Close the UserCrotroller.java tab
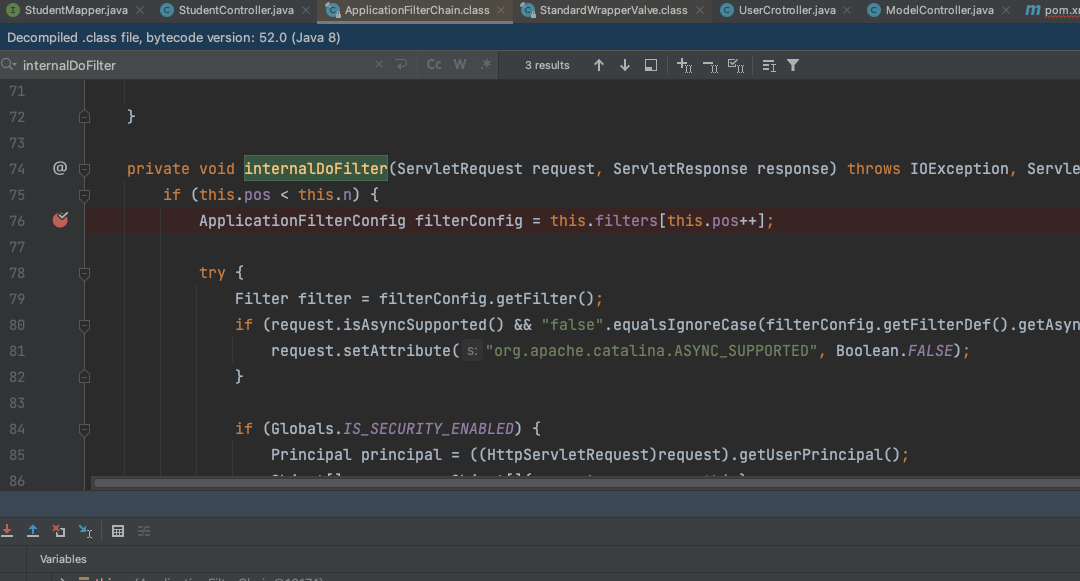1080x581 pixels. [x=847, y=10]
